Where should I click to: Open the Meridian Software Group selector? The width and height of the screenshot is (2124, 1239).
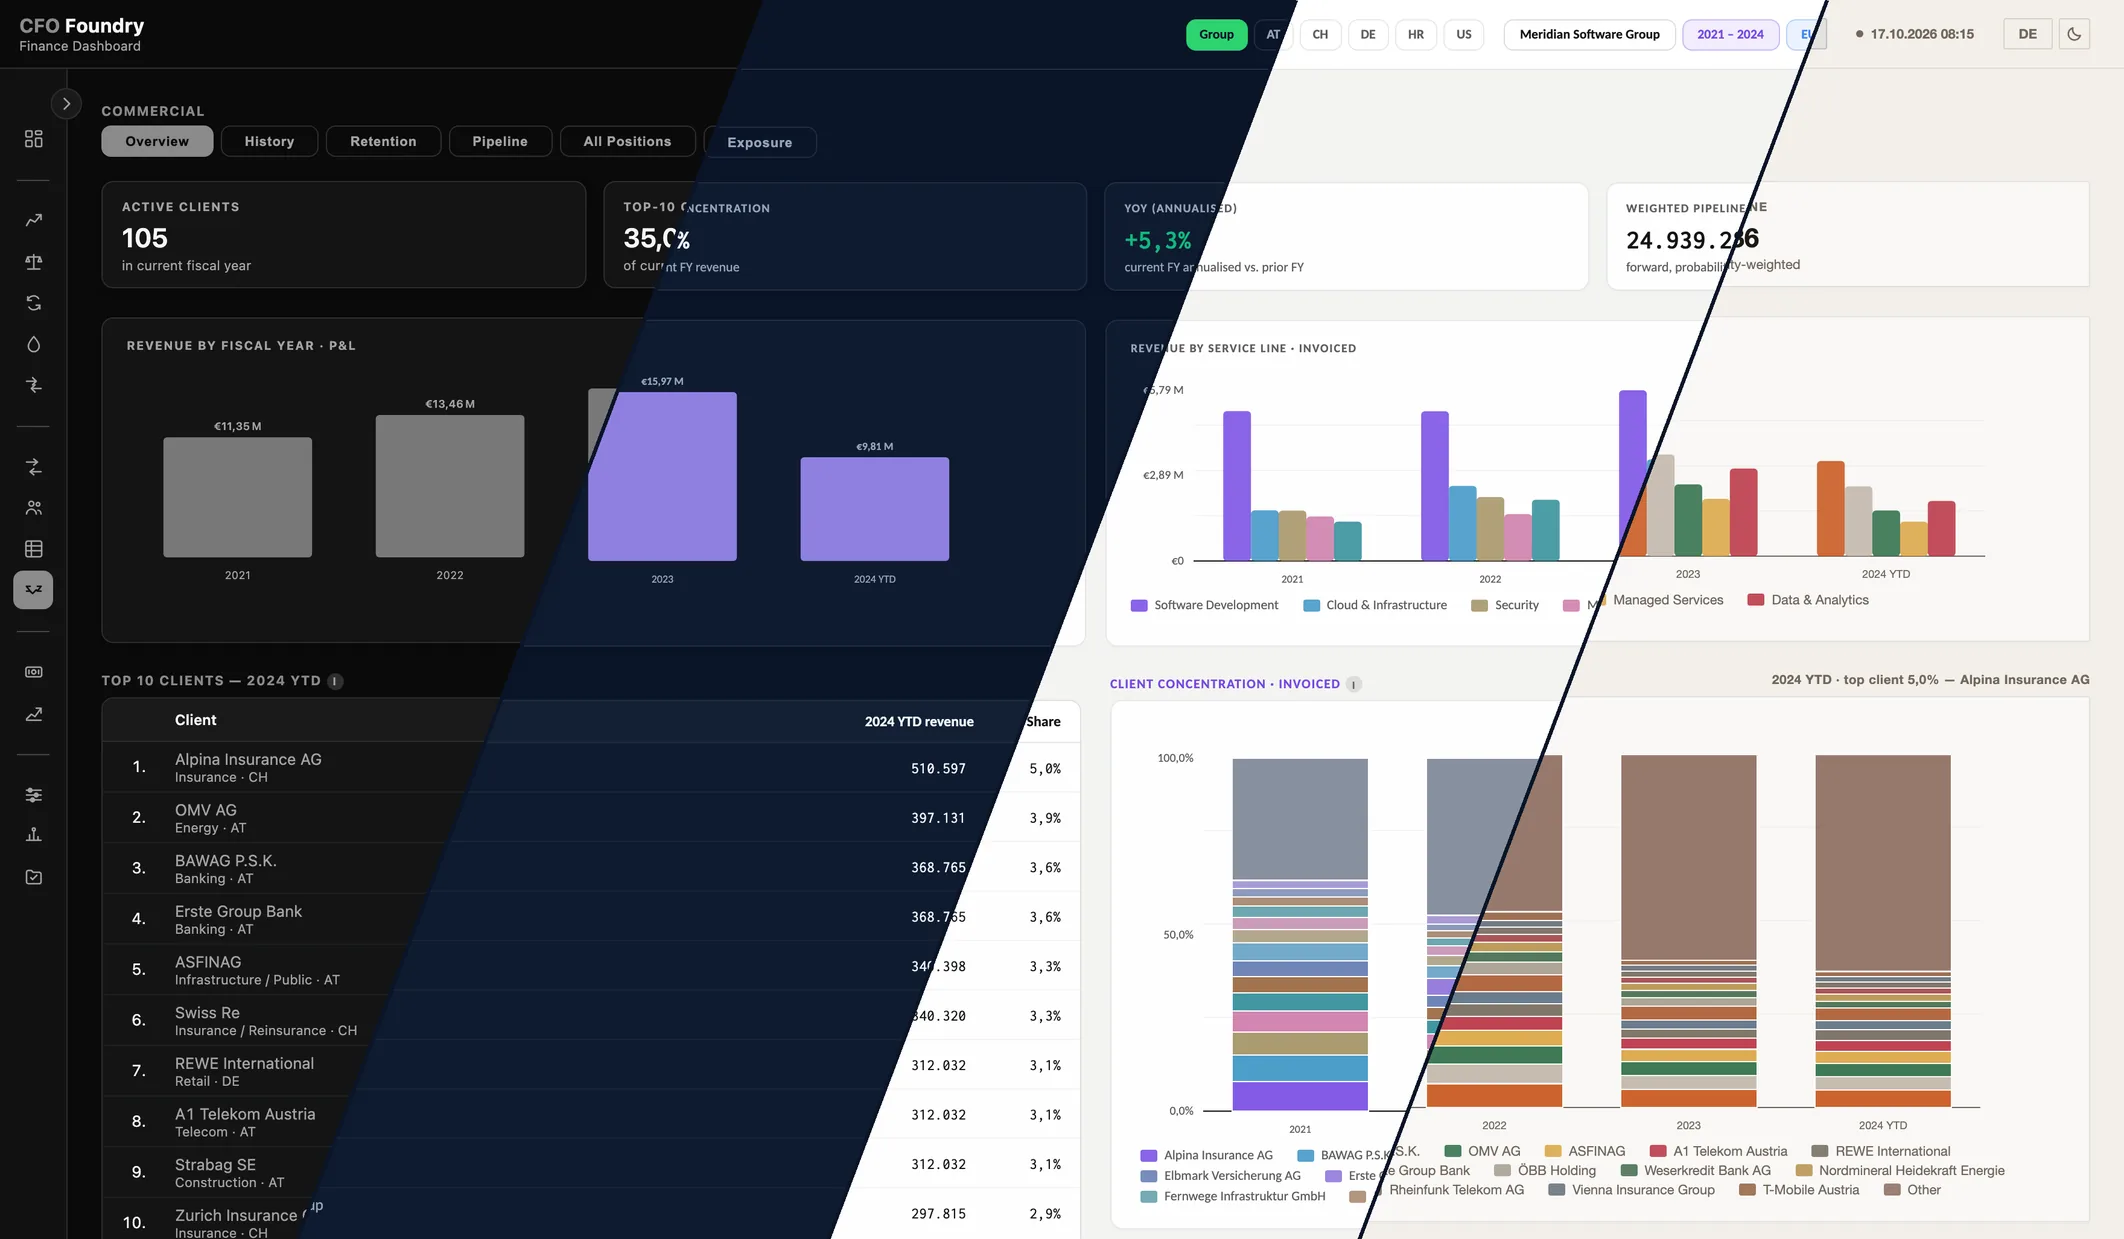(1589, 34)
